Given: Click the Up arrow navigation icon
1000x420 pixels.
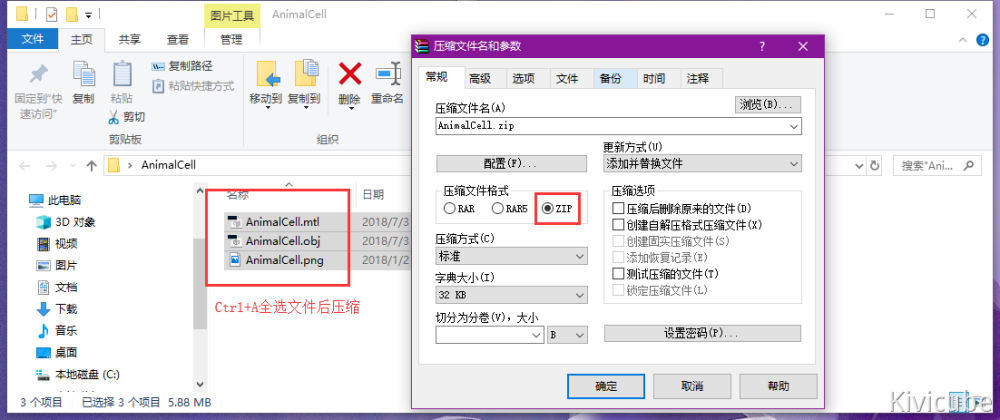Looking at the screenshot, I should 91,166.
